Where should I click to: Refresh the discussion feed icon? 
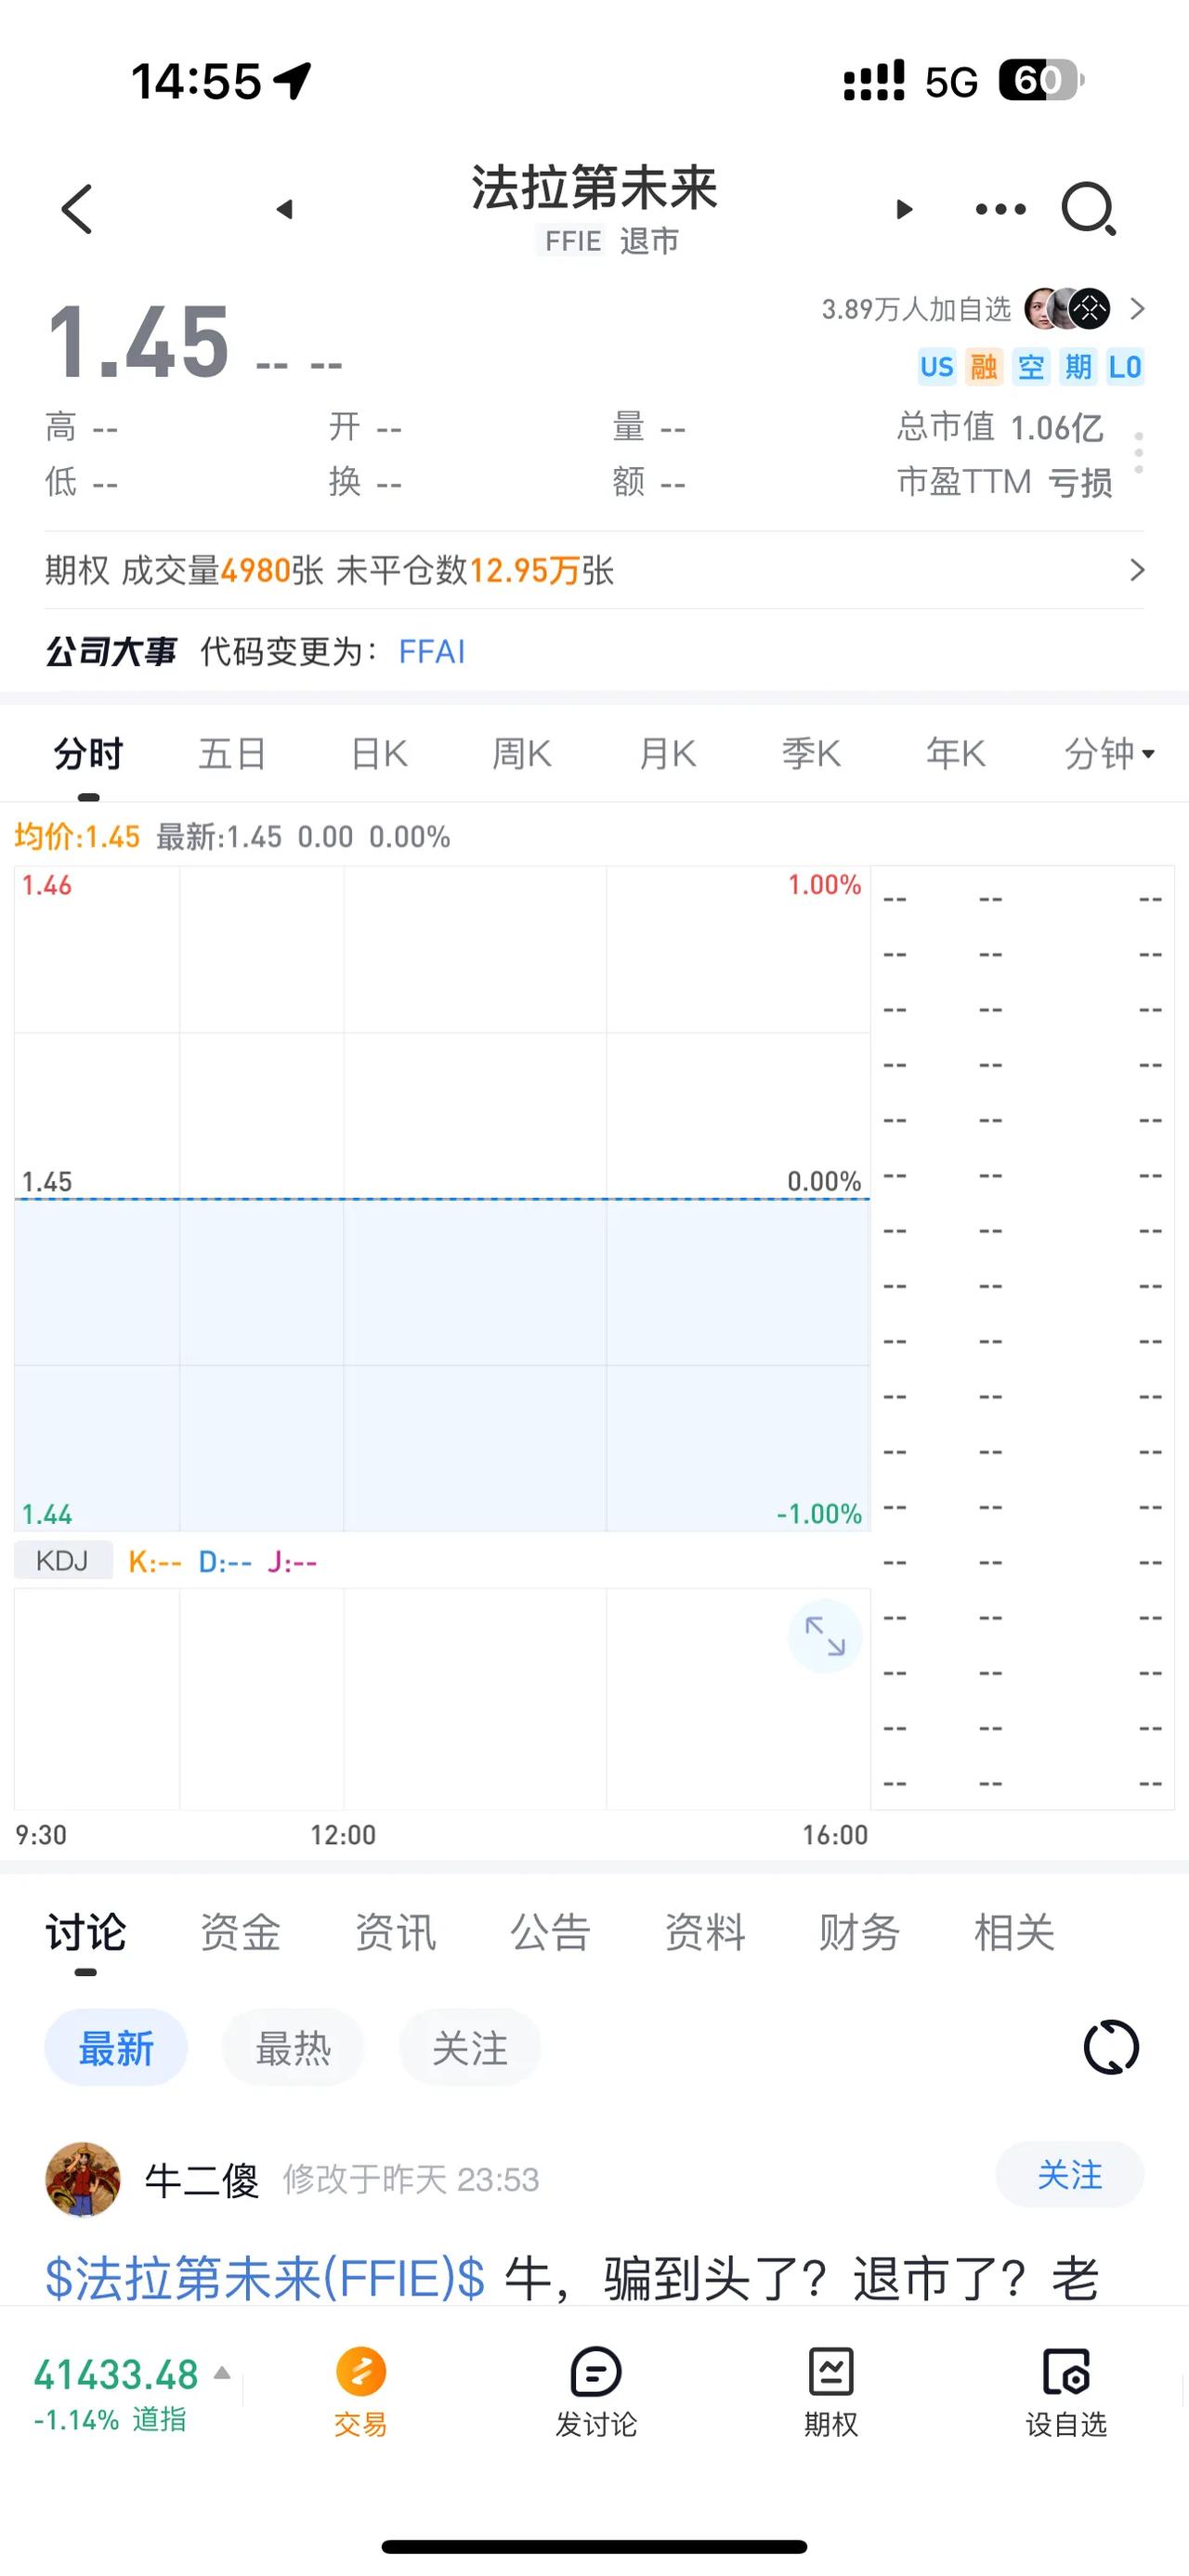[1111, 2048]
